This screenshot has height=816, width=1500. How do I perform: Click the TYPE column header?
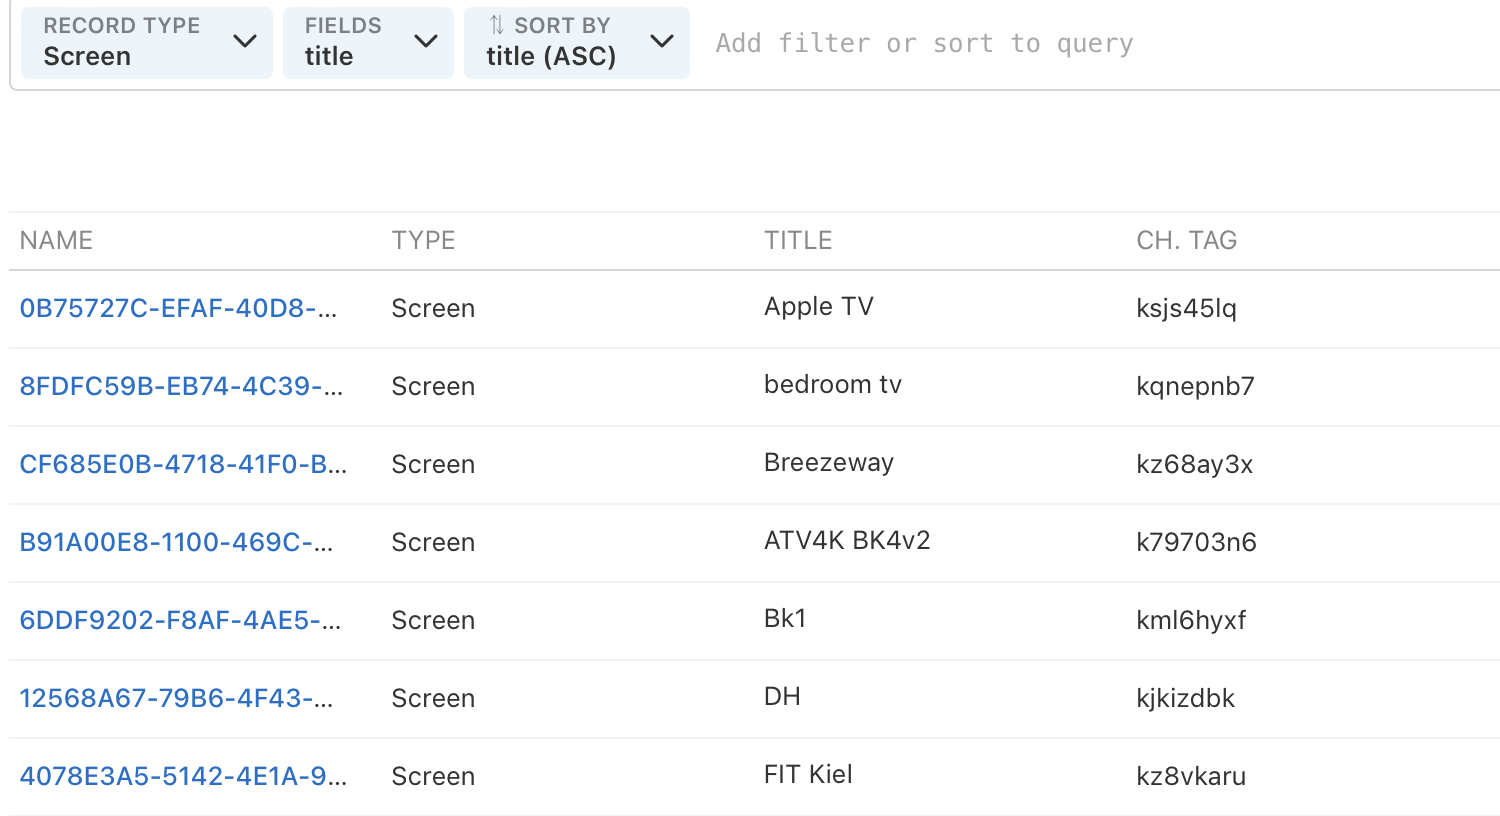pos(423,240)
